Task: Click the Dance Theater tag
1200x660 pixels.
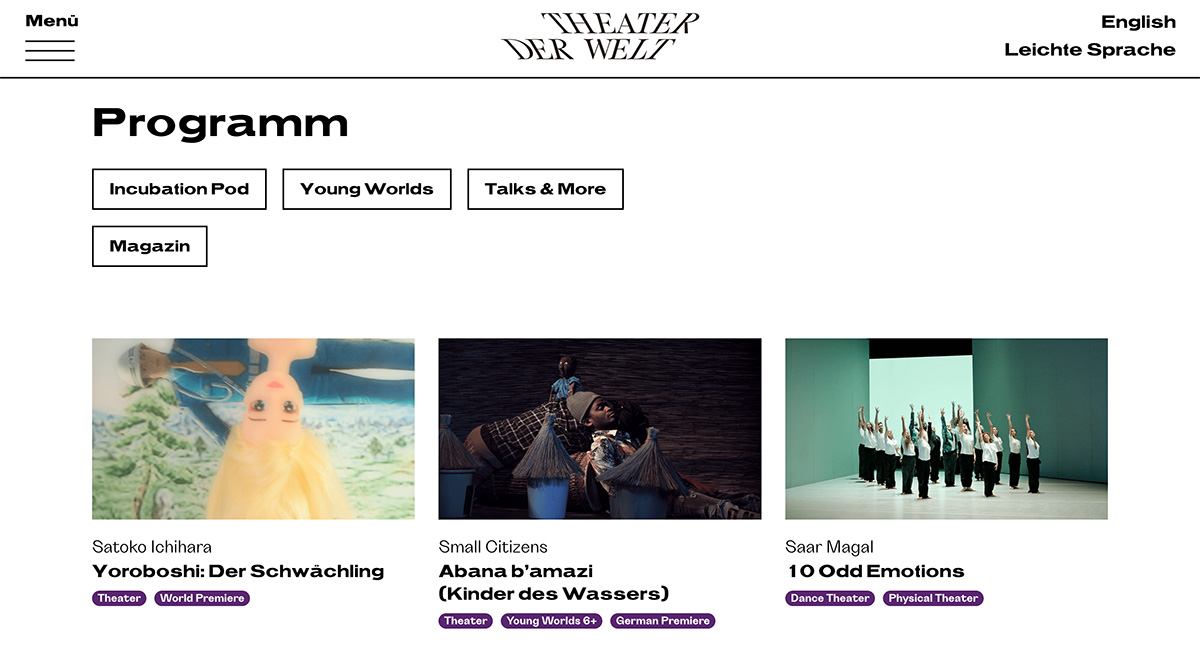Action: click(830, 598)
